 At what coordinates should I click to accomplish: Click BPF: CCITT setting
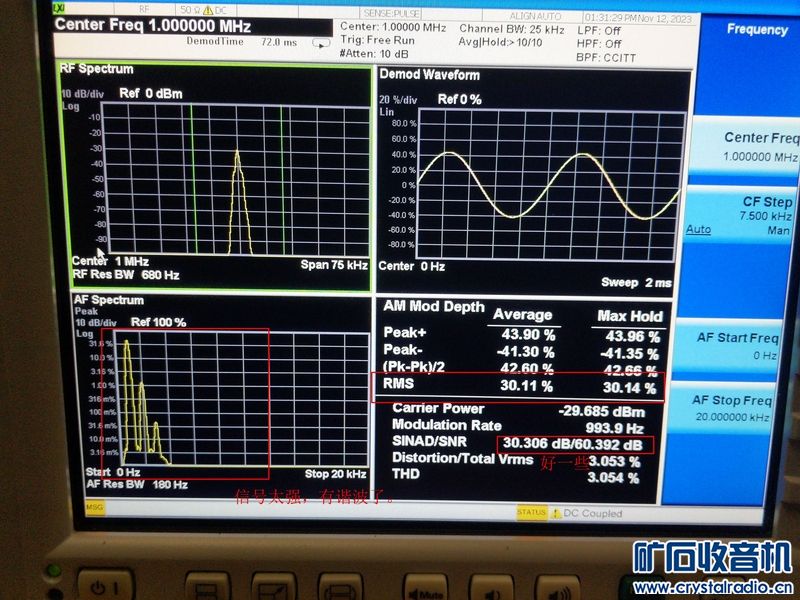point(606,58)
